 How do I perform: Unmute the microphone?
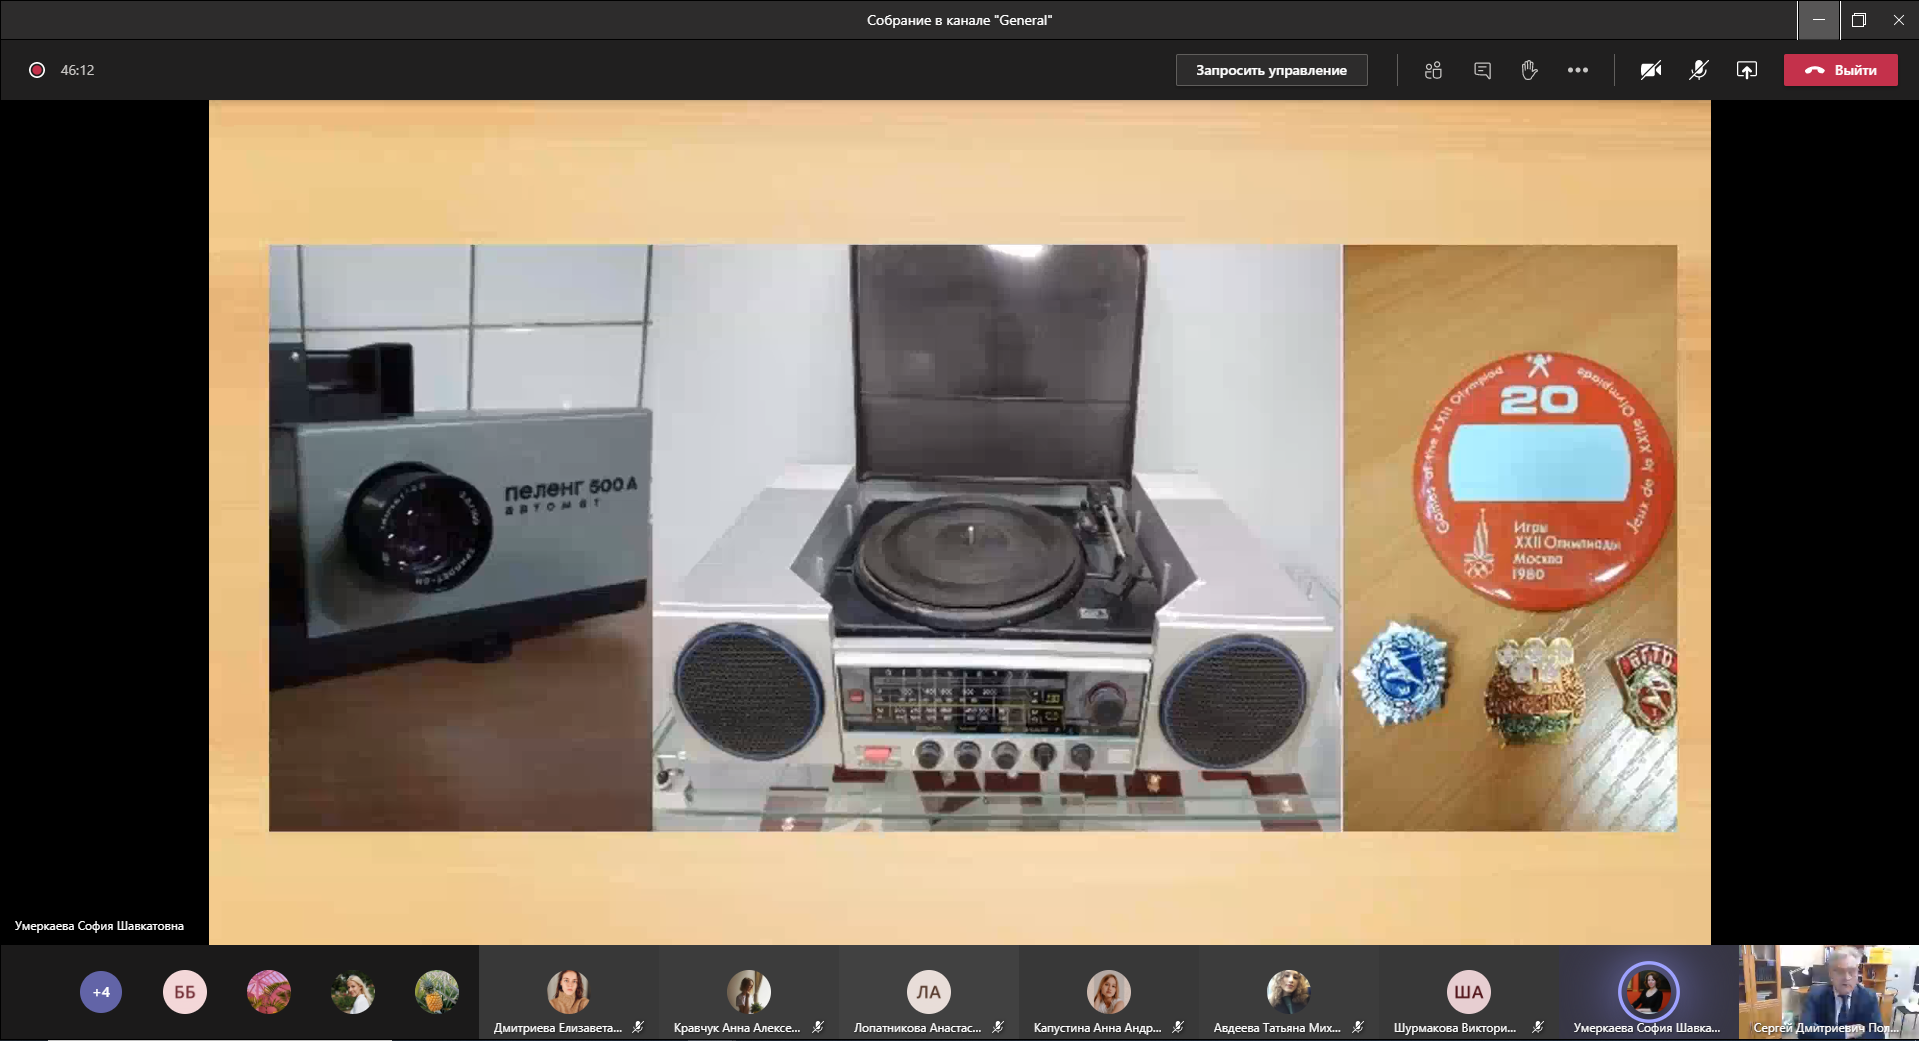pyautogui.click(x=1698, y=70)
